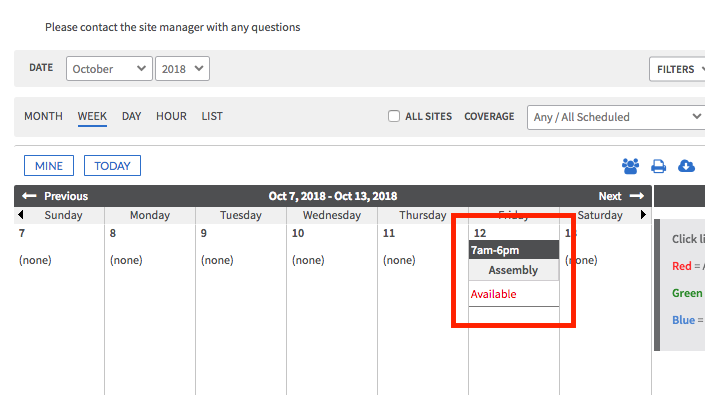The width and height of the screenshot is (705, 395).
Task: Click the Assembly shift label
Action: pyautogui.click(x=513, y=270)
